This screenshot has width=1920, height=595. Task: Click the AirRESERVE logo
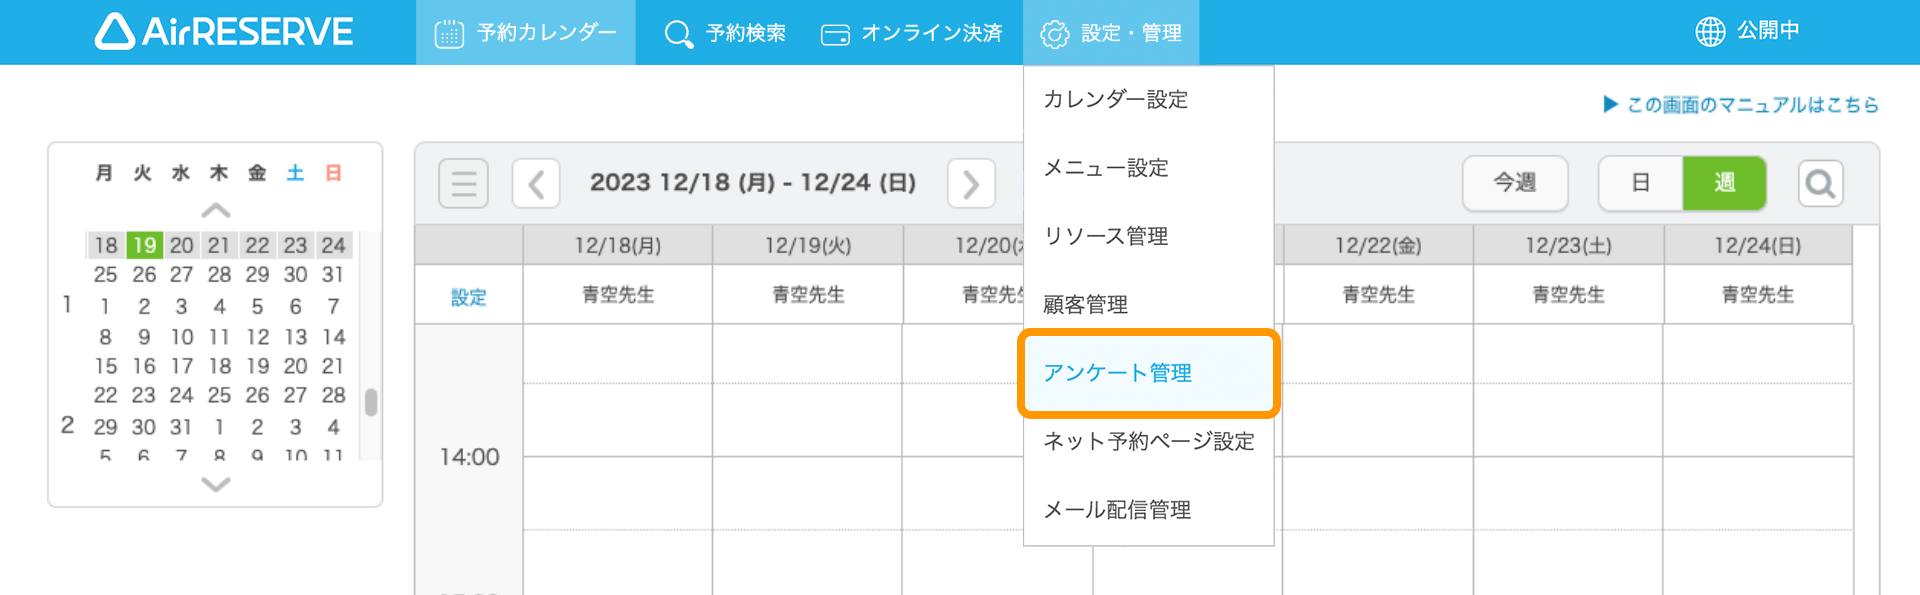tap(224, 32)
